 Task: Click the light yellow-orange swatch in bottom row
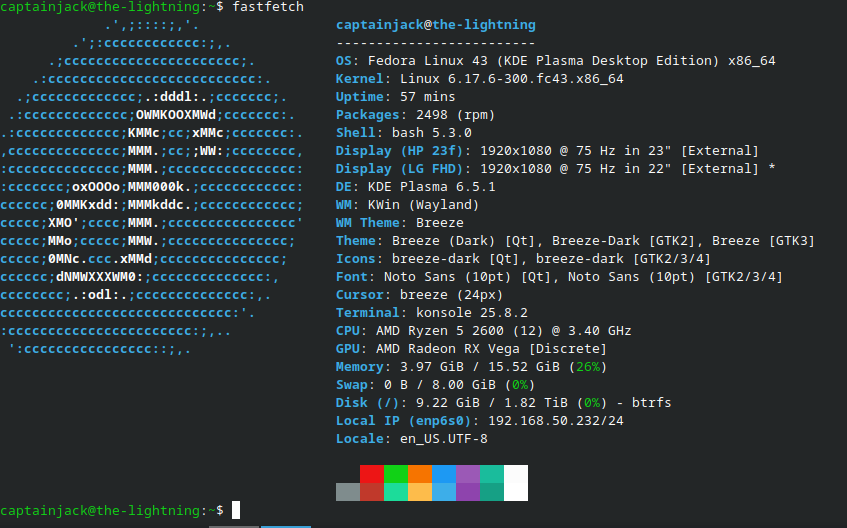tap(420, 492)
